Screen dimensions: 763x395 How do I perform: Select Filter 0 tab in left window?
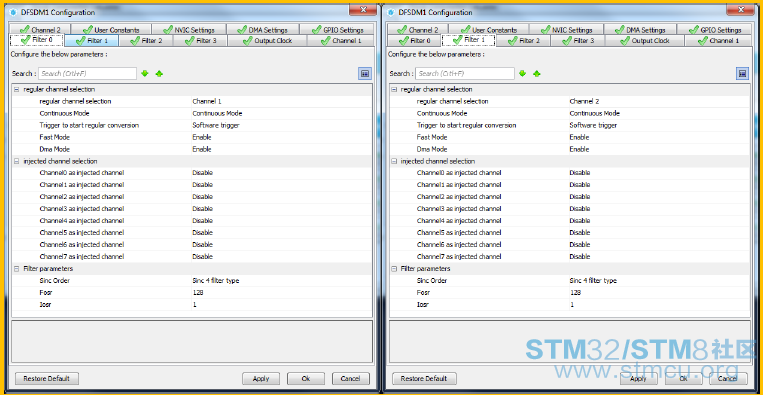[x=36, y=40]
